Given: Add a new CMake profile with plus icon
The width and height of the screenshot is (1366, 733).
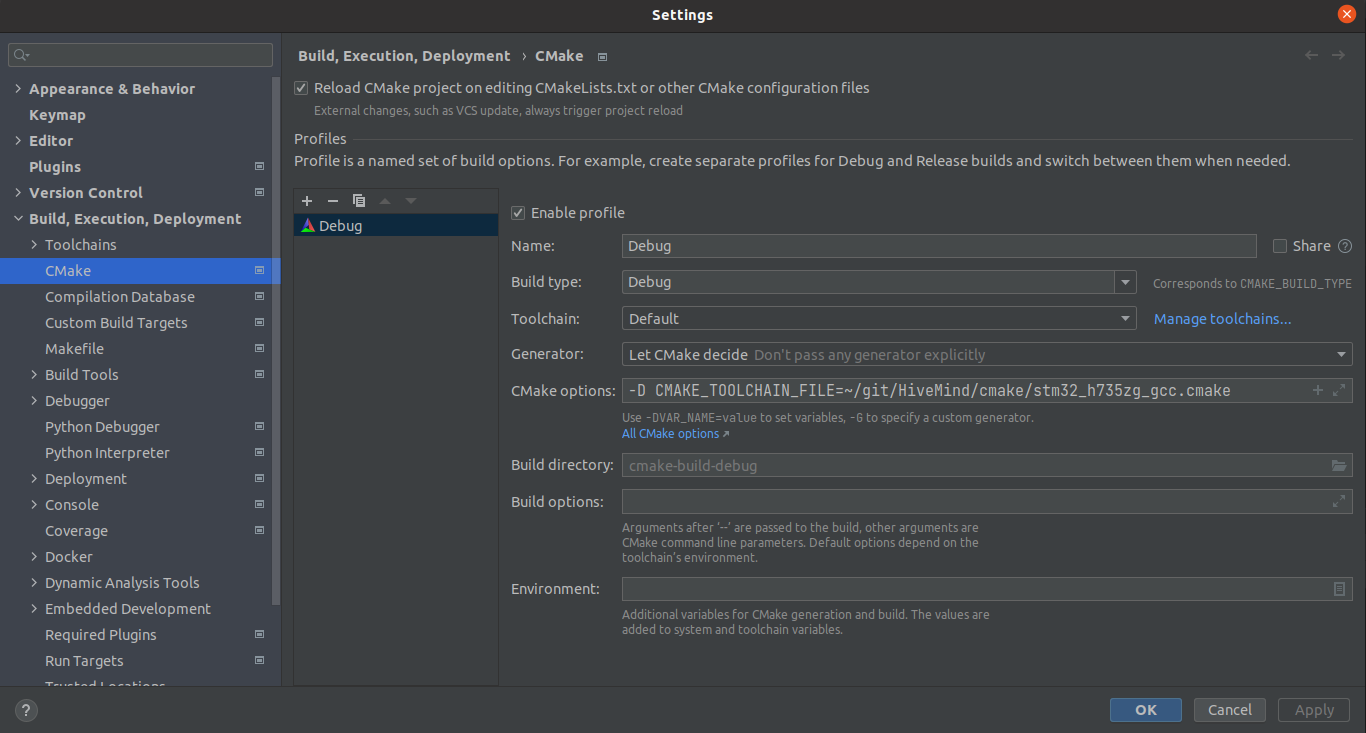Looking at the screenshot, I should (x=307, y=201).
